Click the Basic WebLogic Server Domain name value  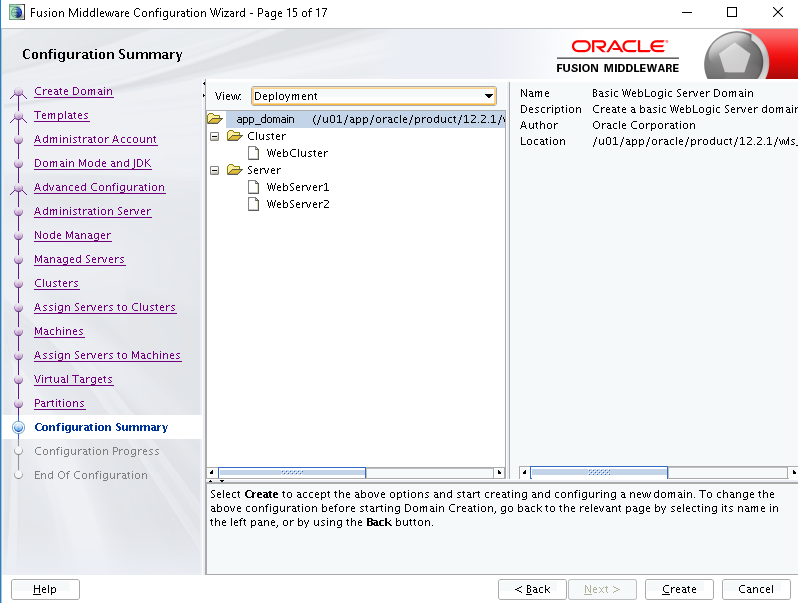click(x=673, y=93)
